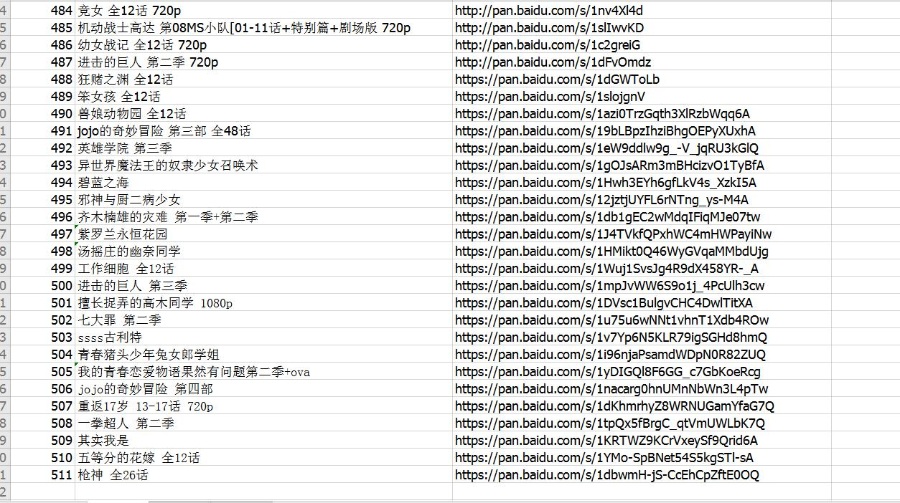Open link pan.baidu.com/s/1dGWToLb
The height and width of the screenshot is (503, 900).
(557, 79)
